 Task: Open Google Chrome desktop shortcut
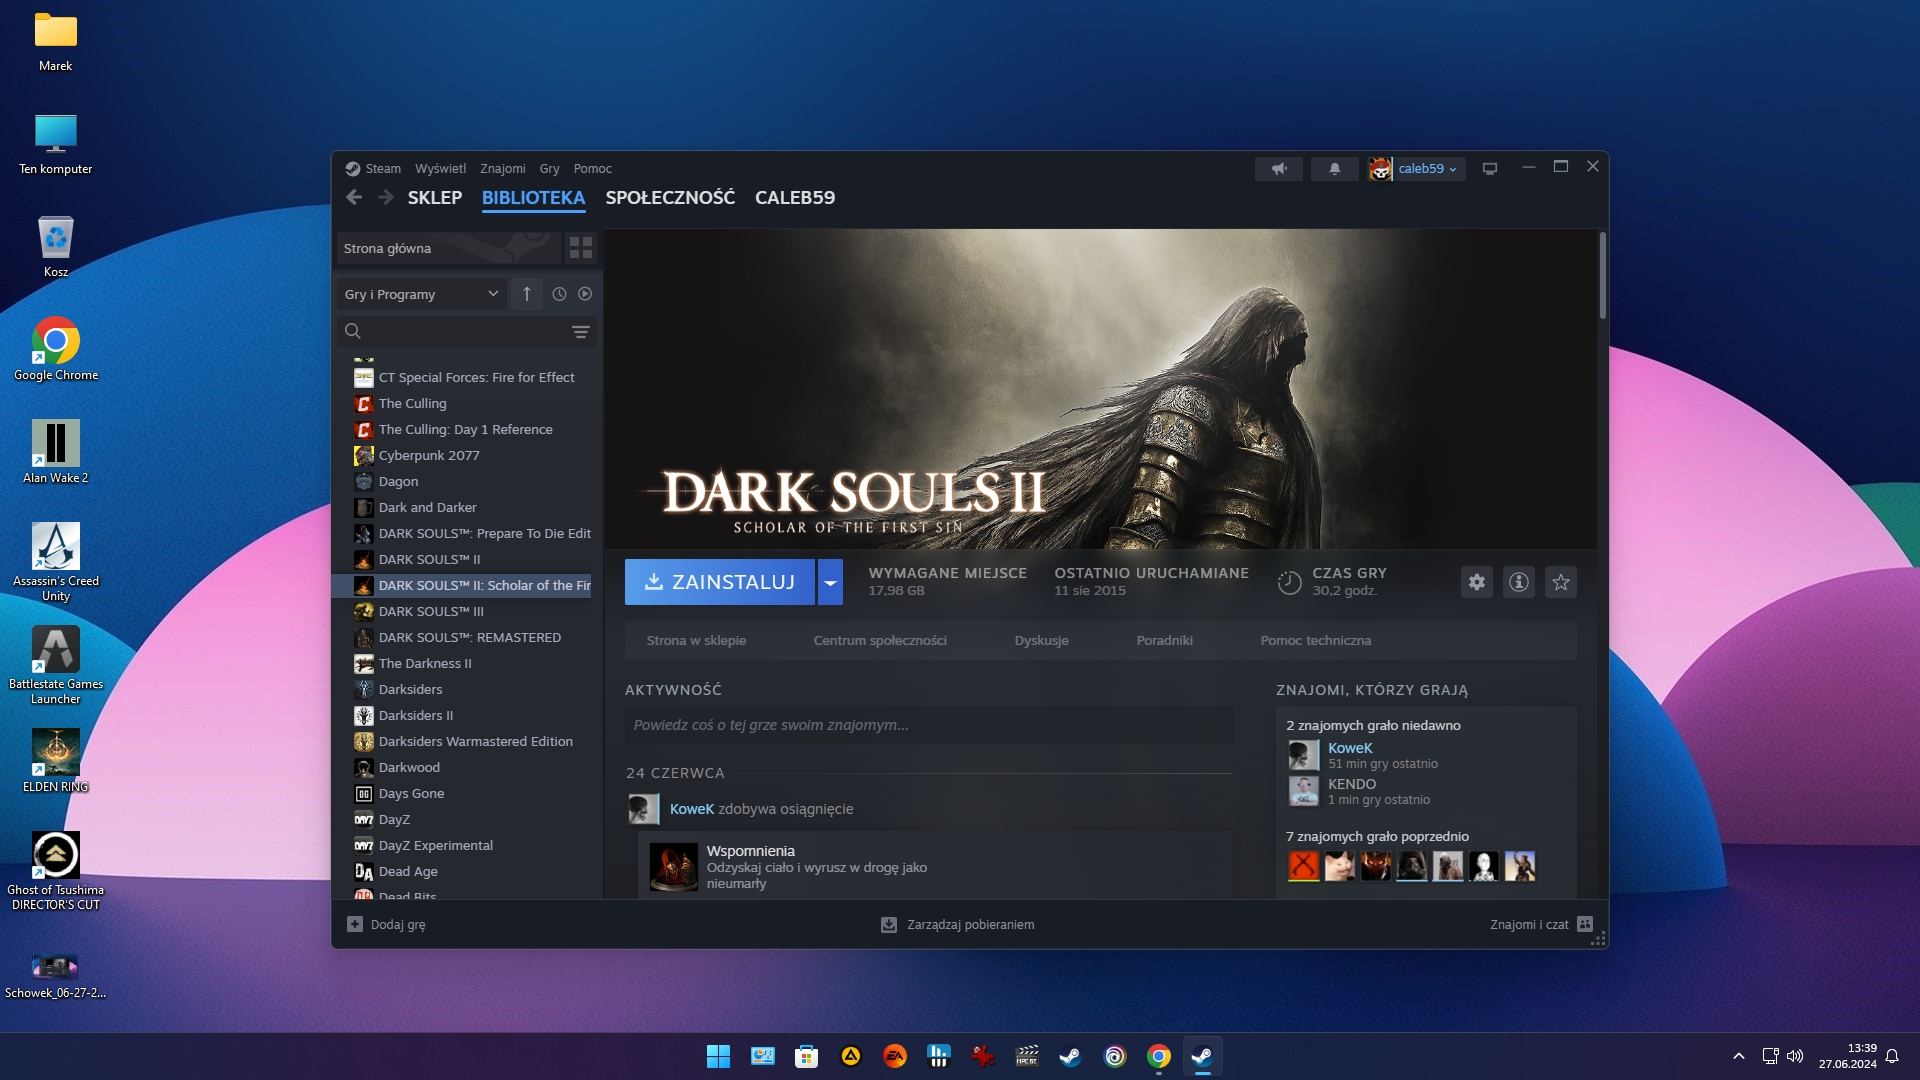click(56, 350)
